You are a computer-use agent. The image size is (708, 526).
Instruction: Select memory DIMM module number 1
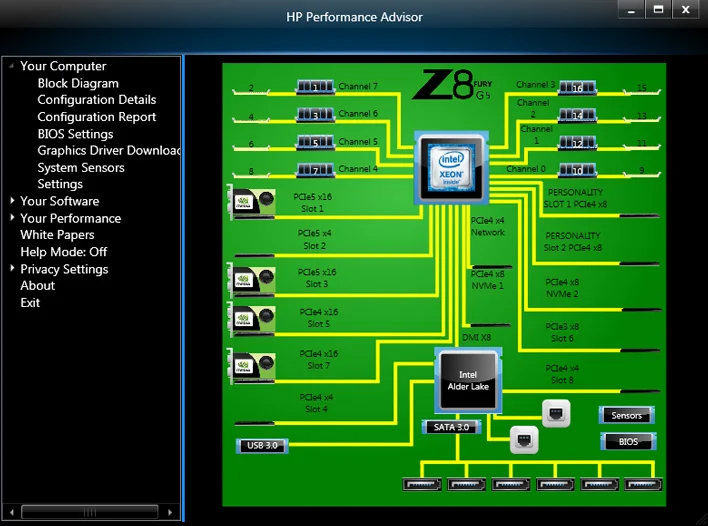click(x=316, y=88)
